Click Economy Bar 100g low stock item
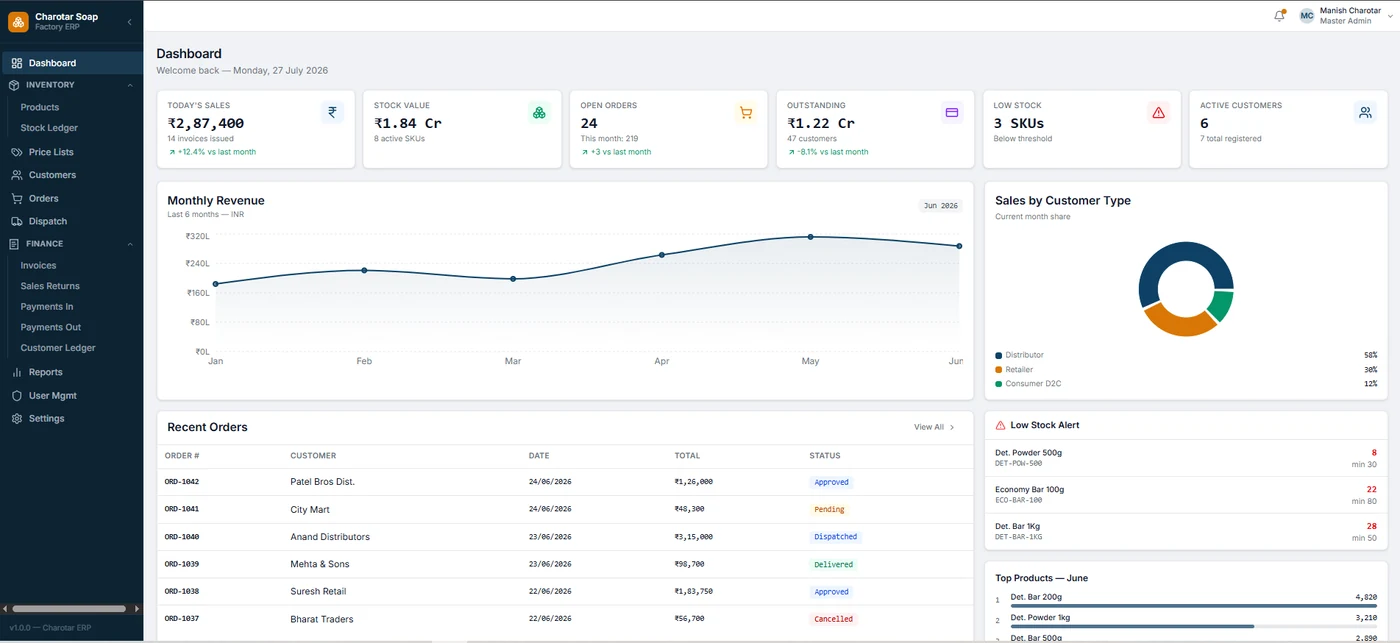 pyautogui.click(x=1186, y=494)
